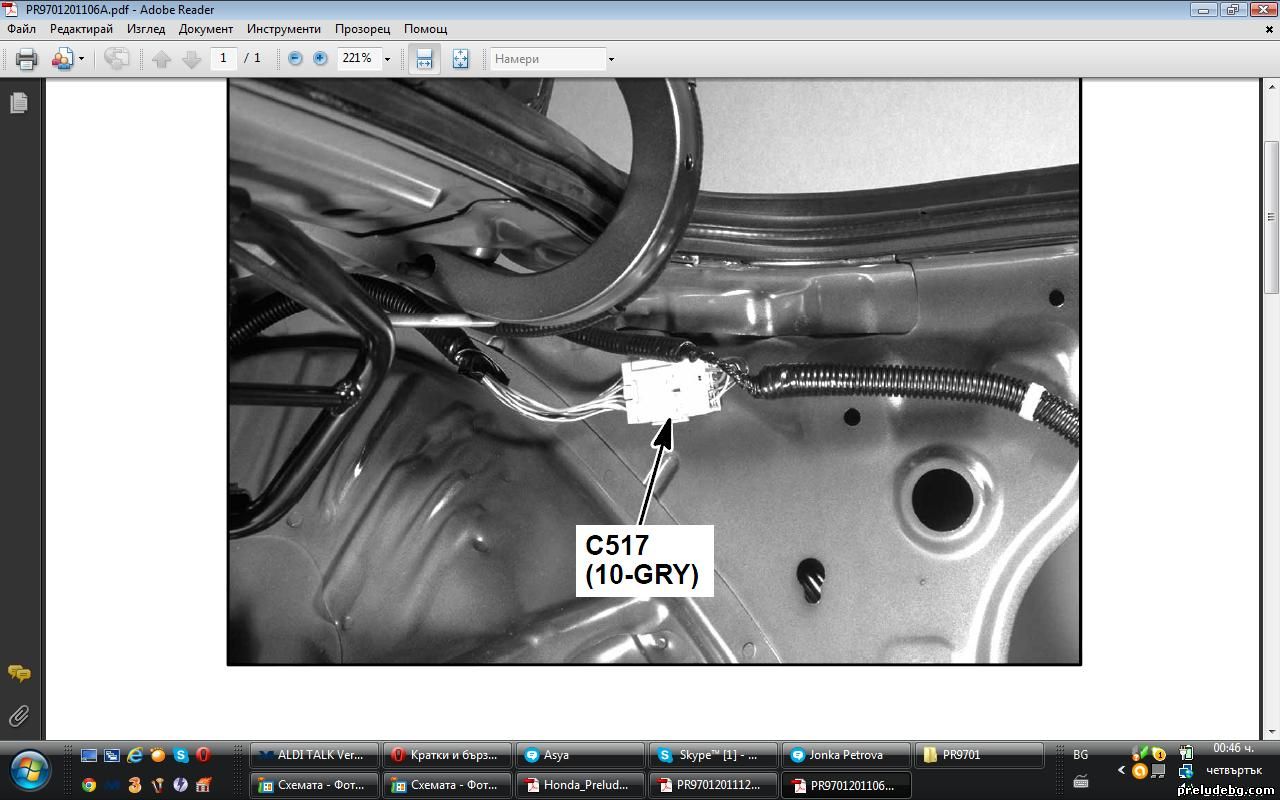Toggle fit one full page view
1280x800 pixels.
pyautogui.click(x=460, y=59)
